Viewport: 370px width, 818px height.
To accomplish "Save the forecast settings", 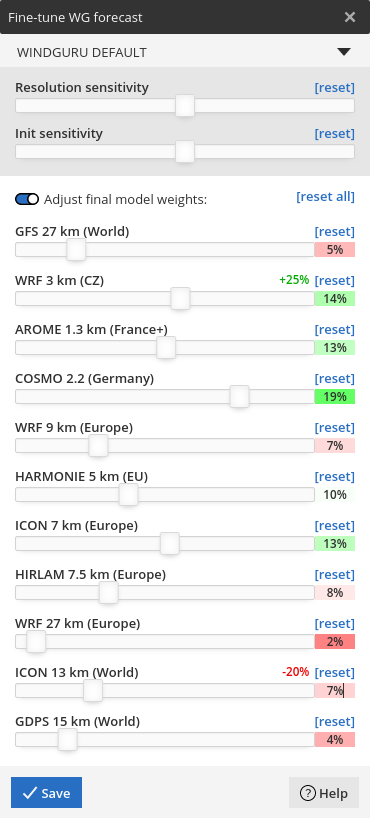I will tap(46, 792).
